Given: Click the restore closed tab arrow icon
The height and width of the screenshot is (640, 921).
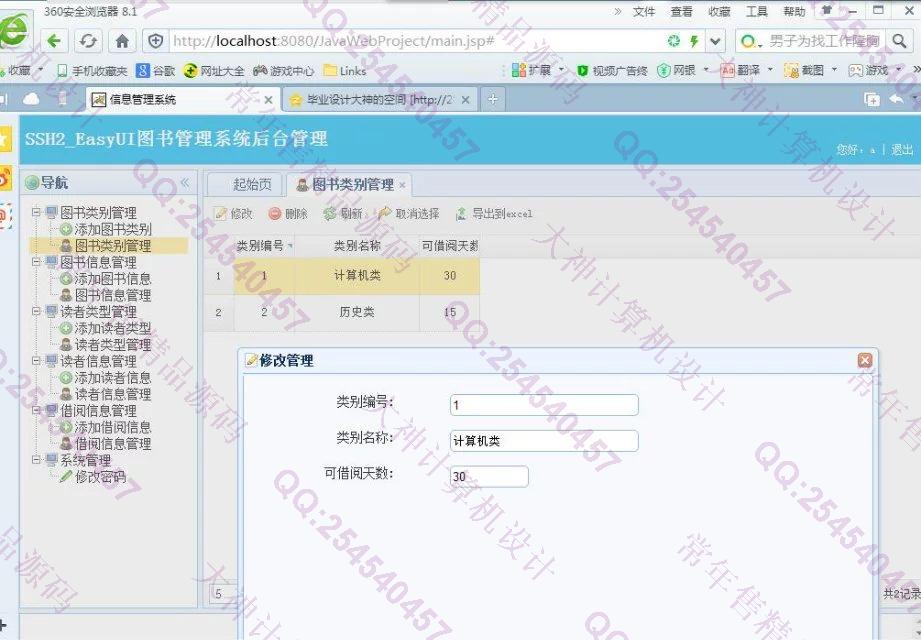Looking at the screenshot, I should point(896,99).
